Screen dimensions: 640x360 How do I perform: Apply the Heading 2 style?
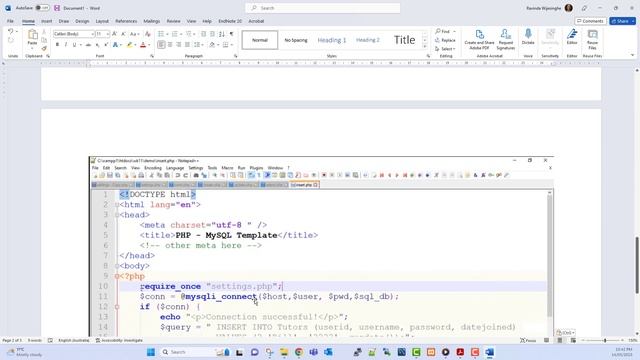point(367,40)
